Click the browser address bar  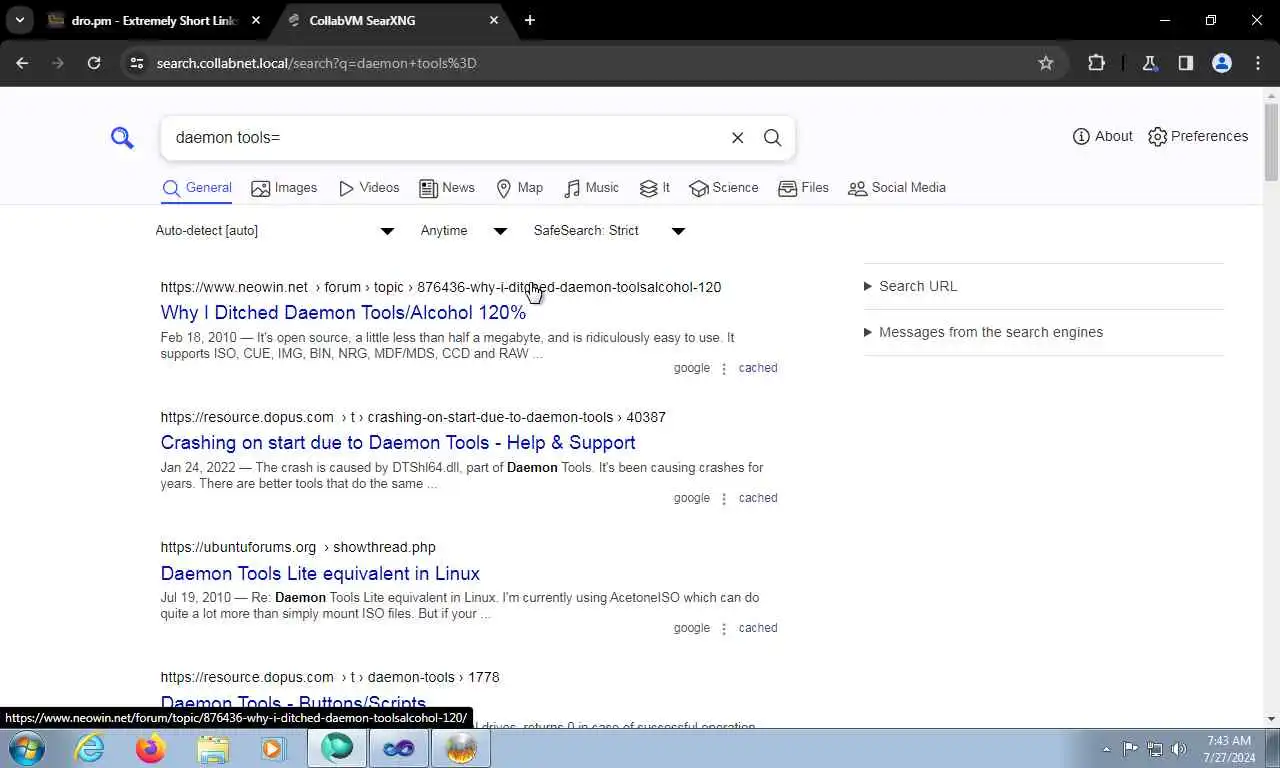(590, 63)
